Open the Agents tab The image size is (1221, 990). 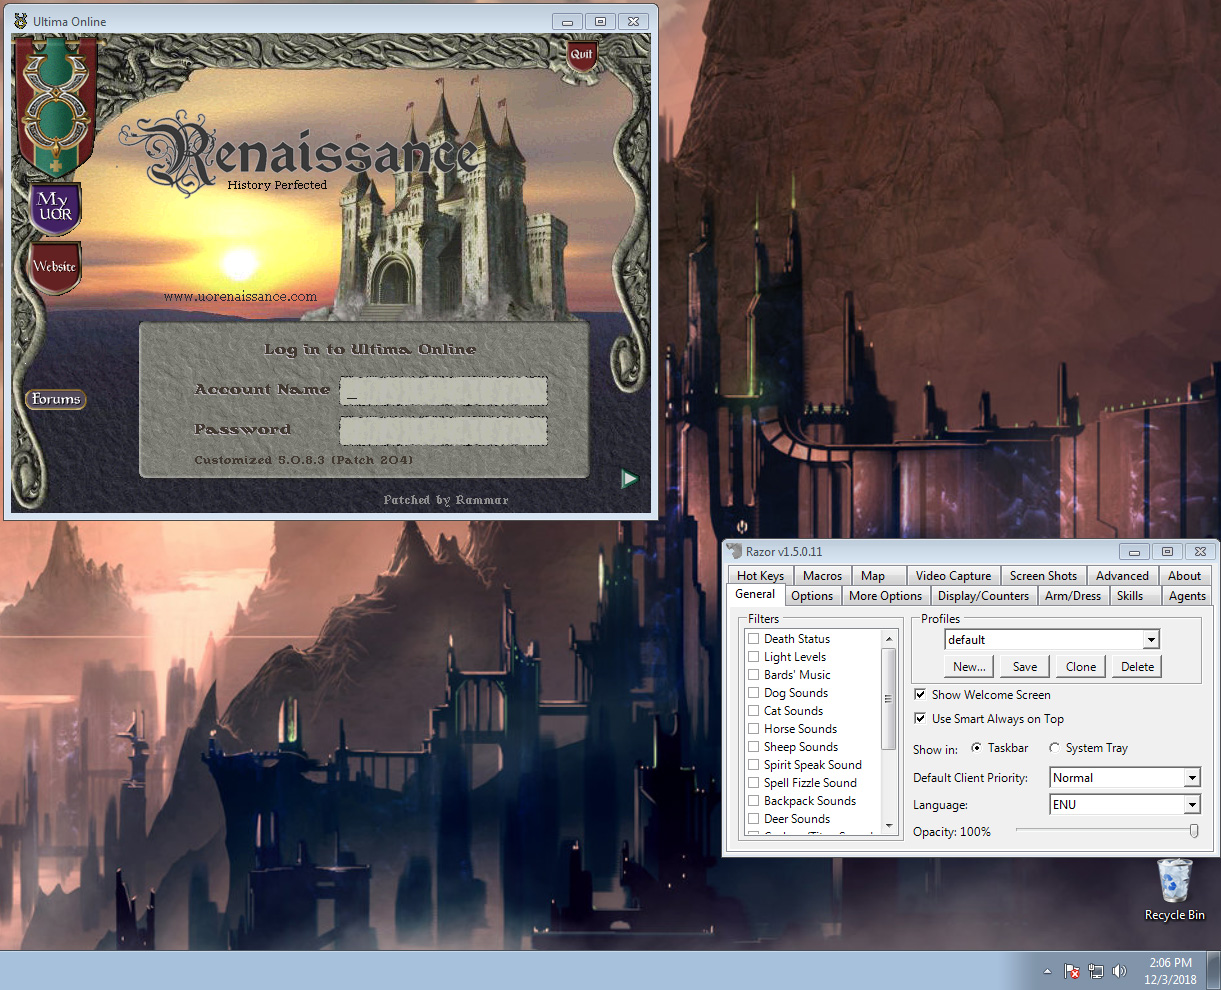[x=1188, y=596]
